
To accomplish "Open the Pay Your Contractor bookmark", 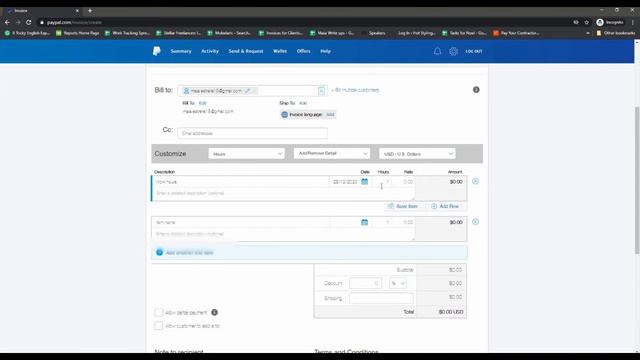I will [516, 33].
